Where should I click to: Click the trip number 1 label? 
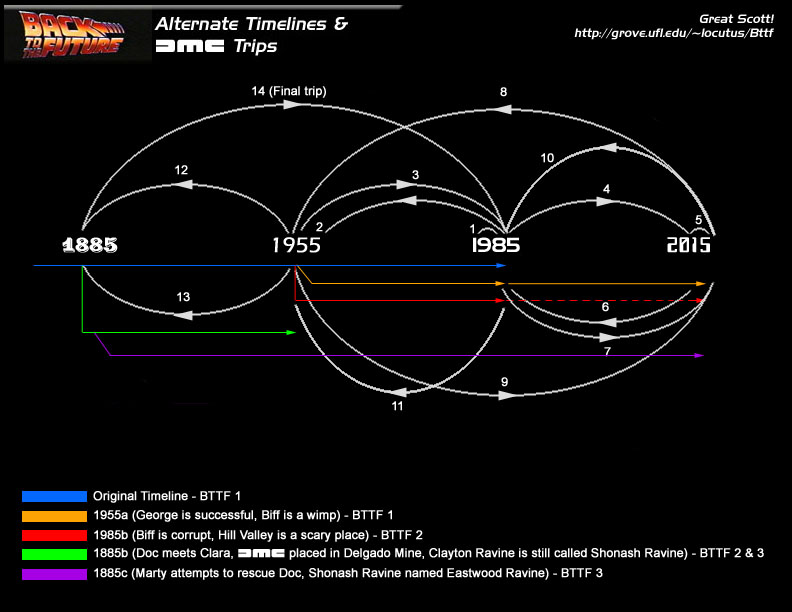pos(472,229)
